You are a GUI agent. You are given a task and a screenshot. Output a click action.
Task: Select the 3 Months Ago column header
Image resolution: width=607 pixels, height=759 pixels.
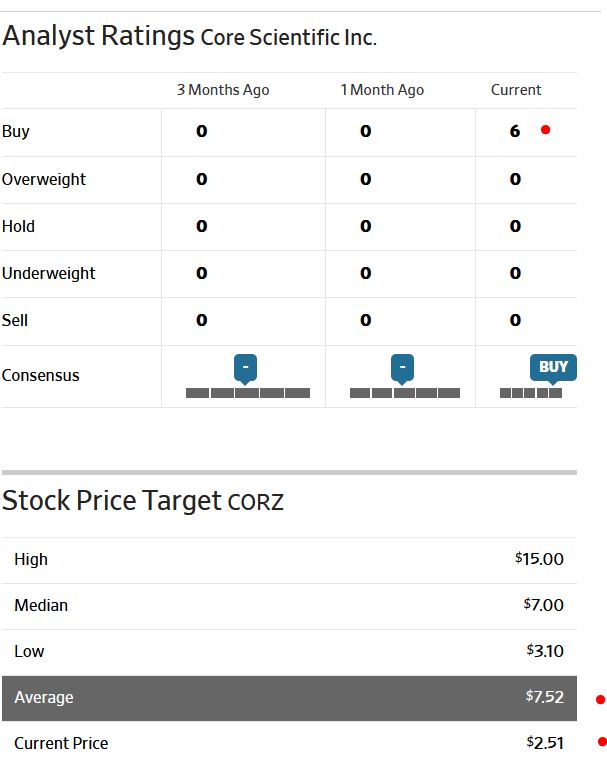tap(223, 90)
